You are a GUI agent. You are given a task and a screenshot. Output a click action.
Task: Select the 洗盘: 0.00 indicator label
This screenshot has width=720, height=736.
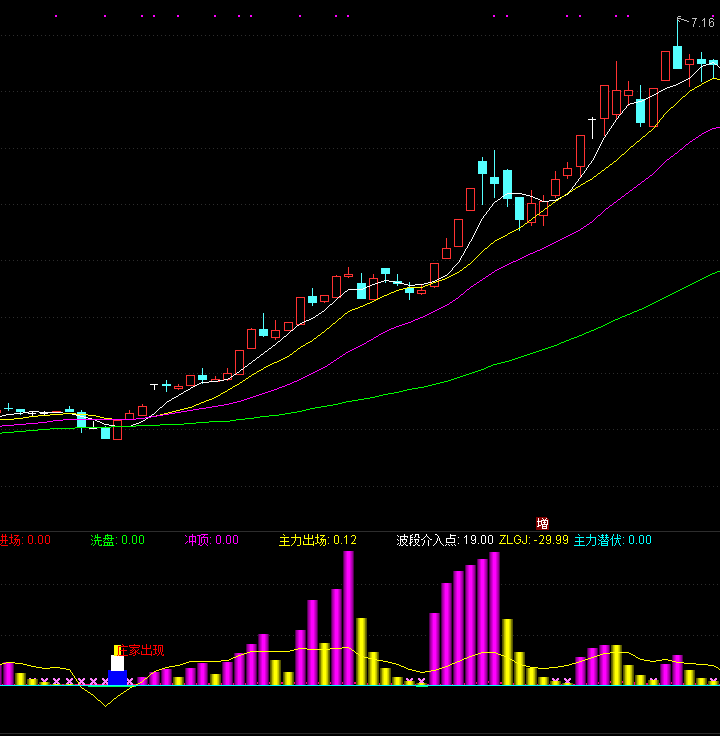coord(117,540)
